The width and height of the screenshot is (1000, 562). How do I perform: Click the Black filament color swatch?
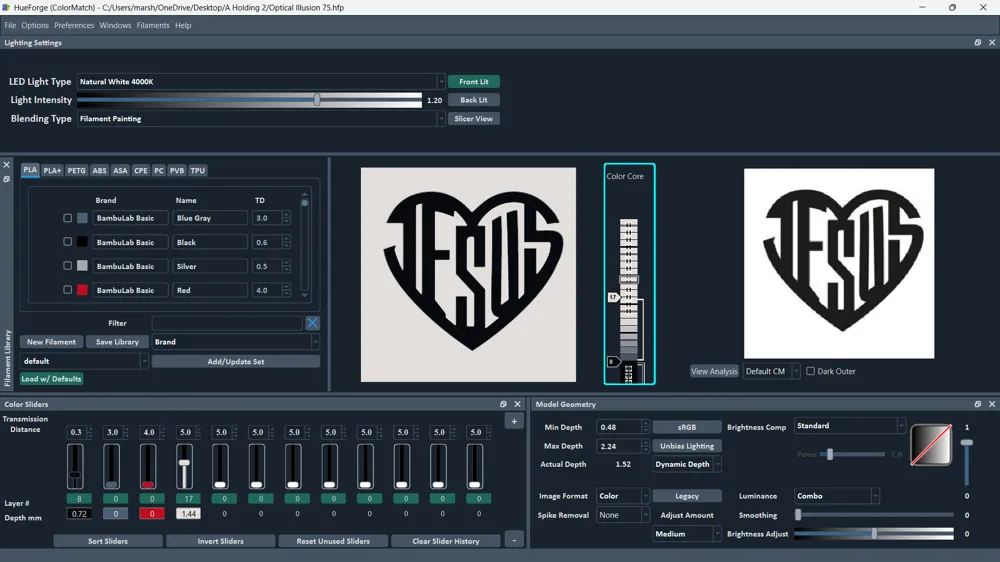point(82,242)
